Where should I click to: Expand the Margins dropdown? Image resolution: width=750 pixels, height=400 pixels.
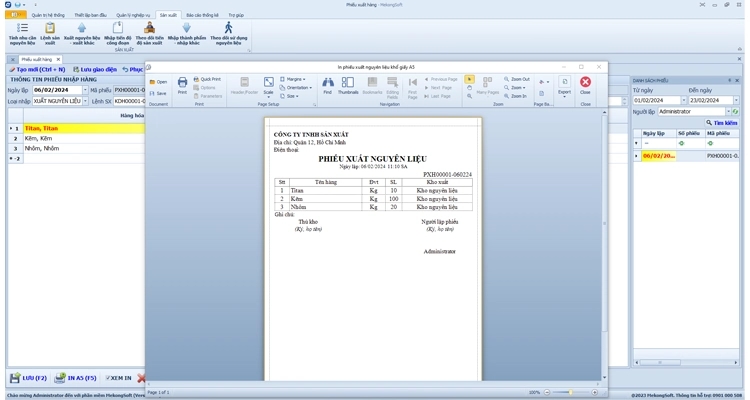pyautogui.click(x=295, y=79)
